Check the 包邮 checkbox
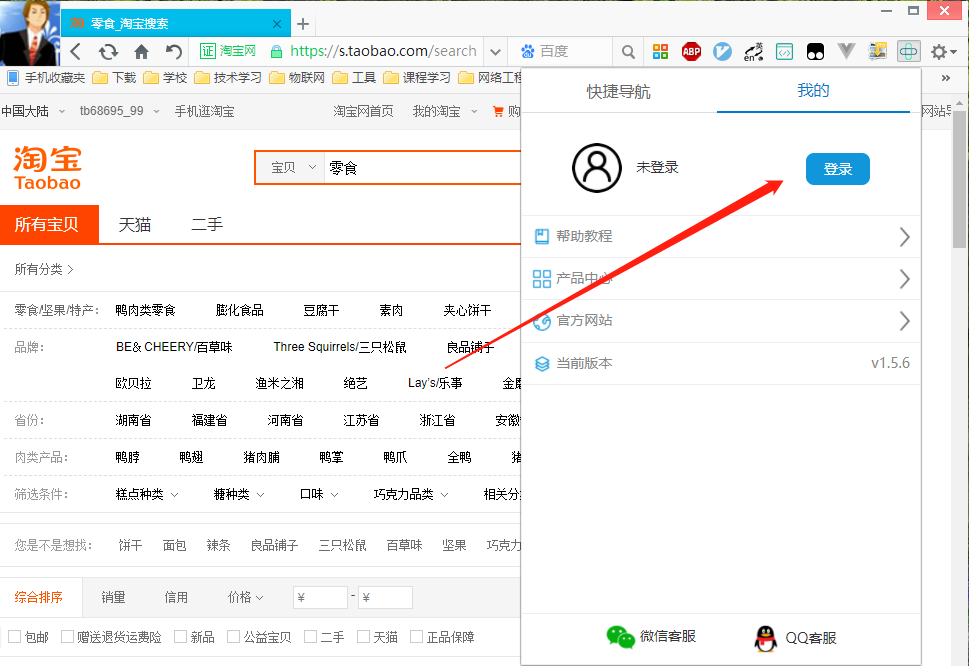The image size is (969, 666). (15, 636)
